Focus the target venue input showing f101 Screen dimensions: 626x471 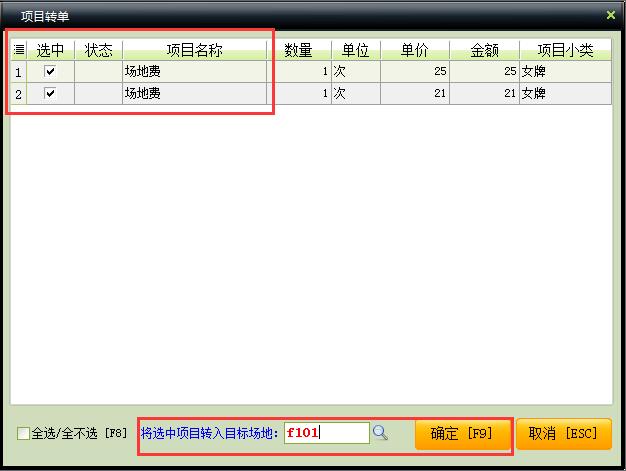327,433
